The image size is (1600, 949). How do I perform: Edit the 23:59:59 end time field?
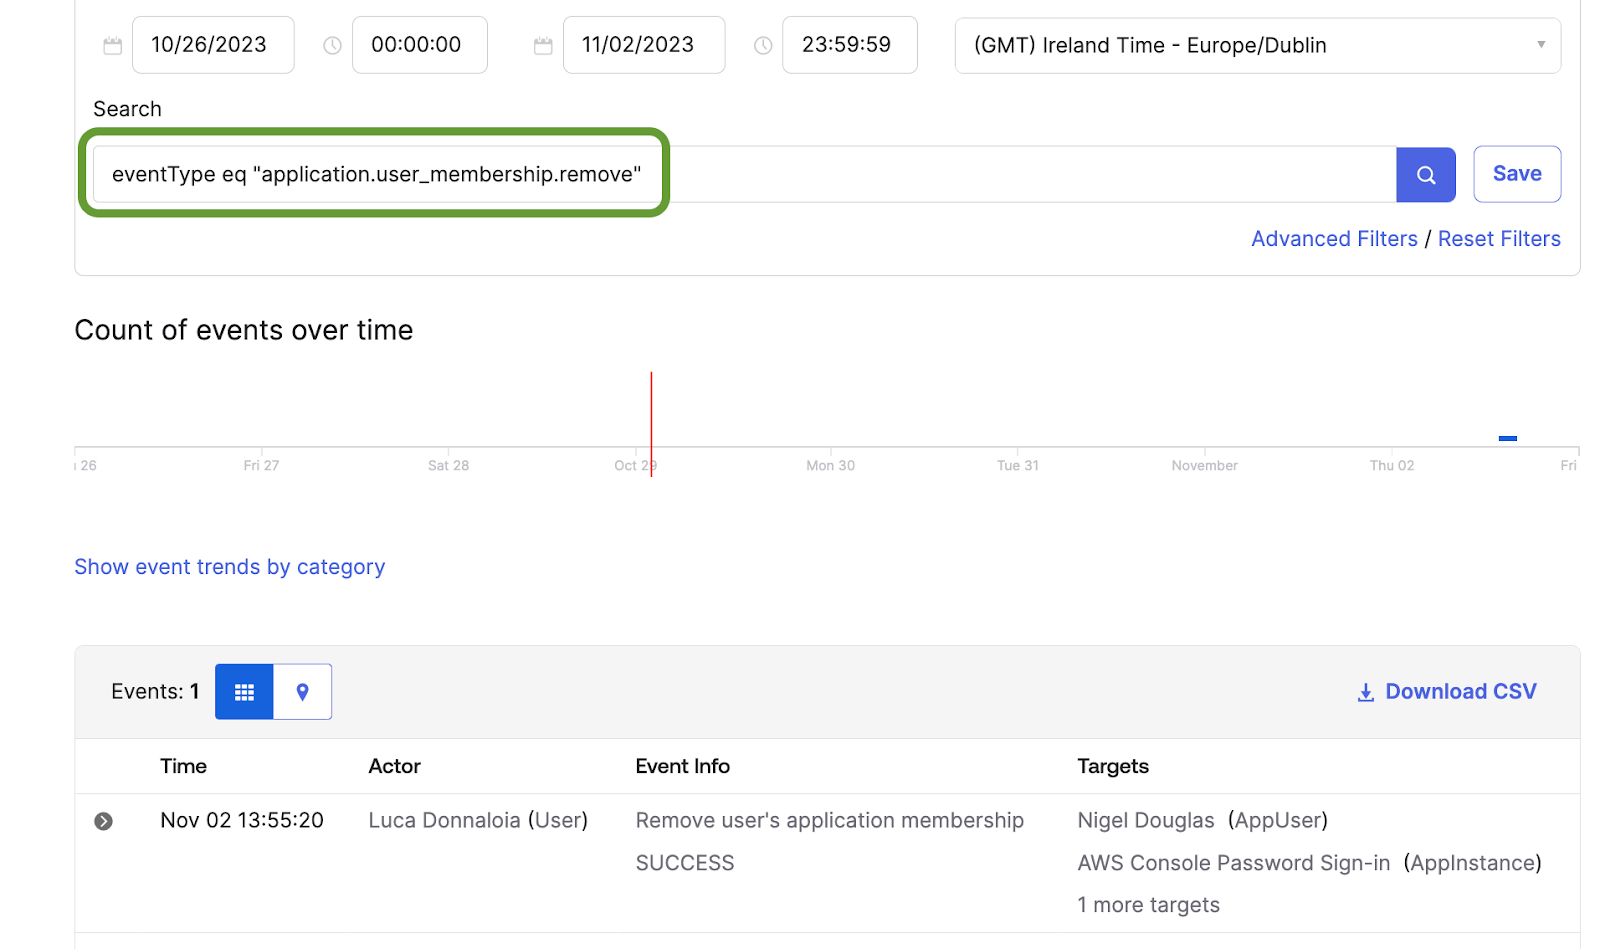(x=848, y=46)
